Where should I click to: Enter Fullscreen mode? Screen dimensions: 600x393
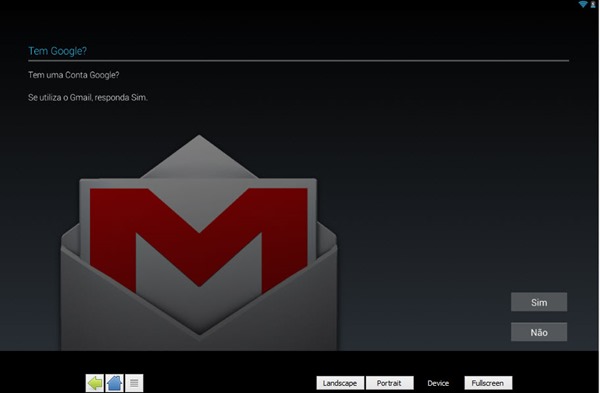(x=488, y=383)
